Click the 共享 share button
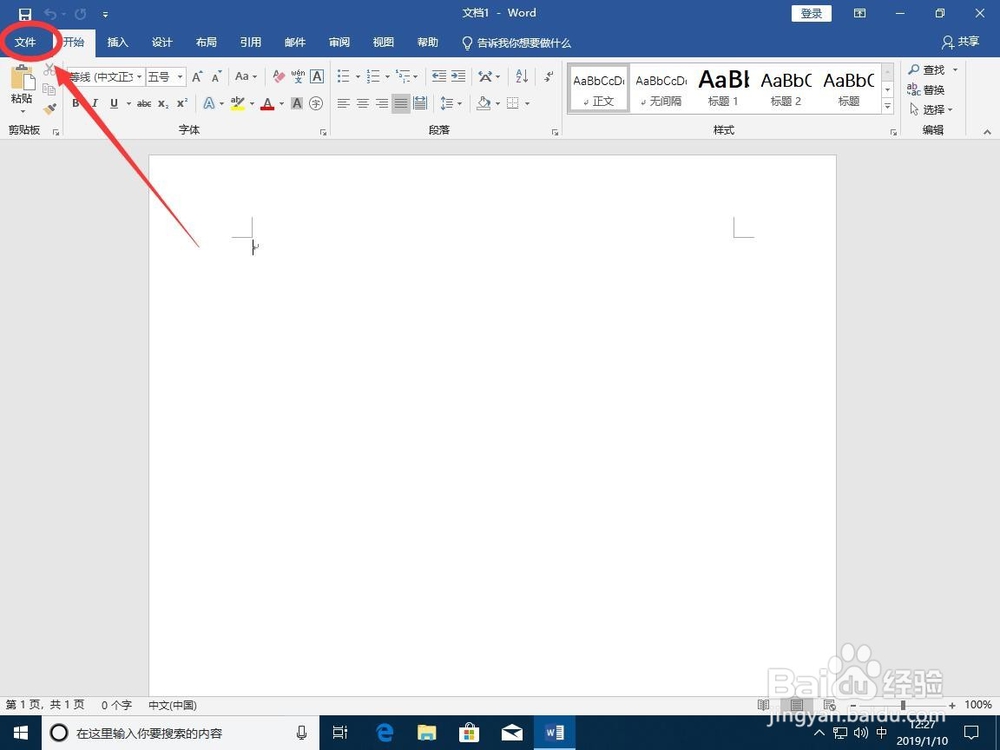 click(960, 42)
